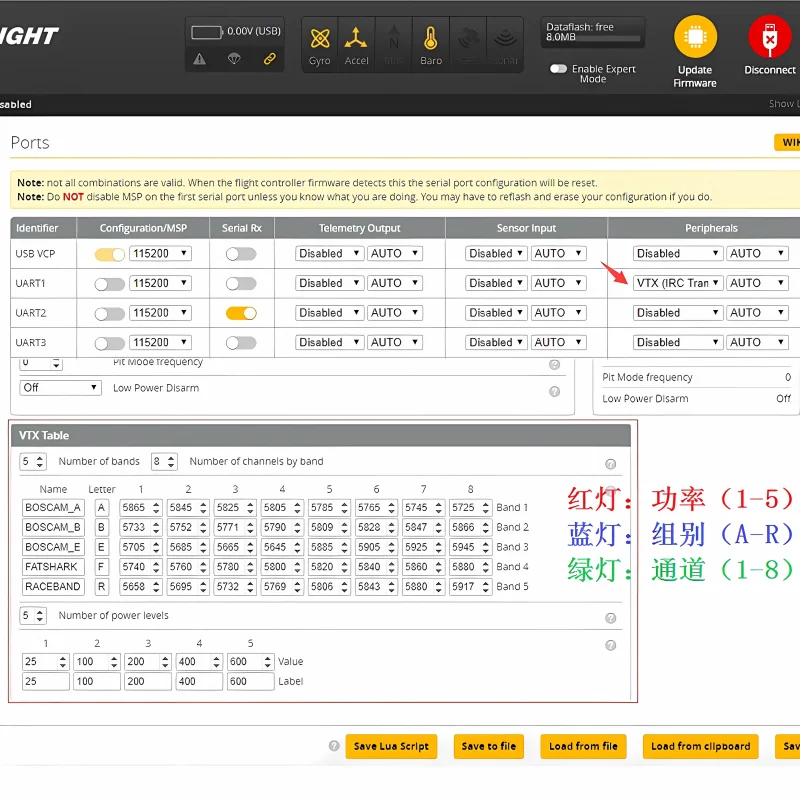
Task: Click BOSCAM_E channel 5 frequency 5885
Action: [x=329, y=547]
